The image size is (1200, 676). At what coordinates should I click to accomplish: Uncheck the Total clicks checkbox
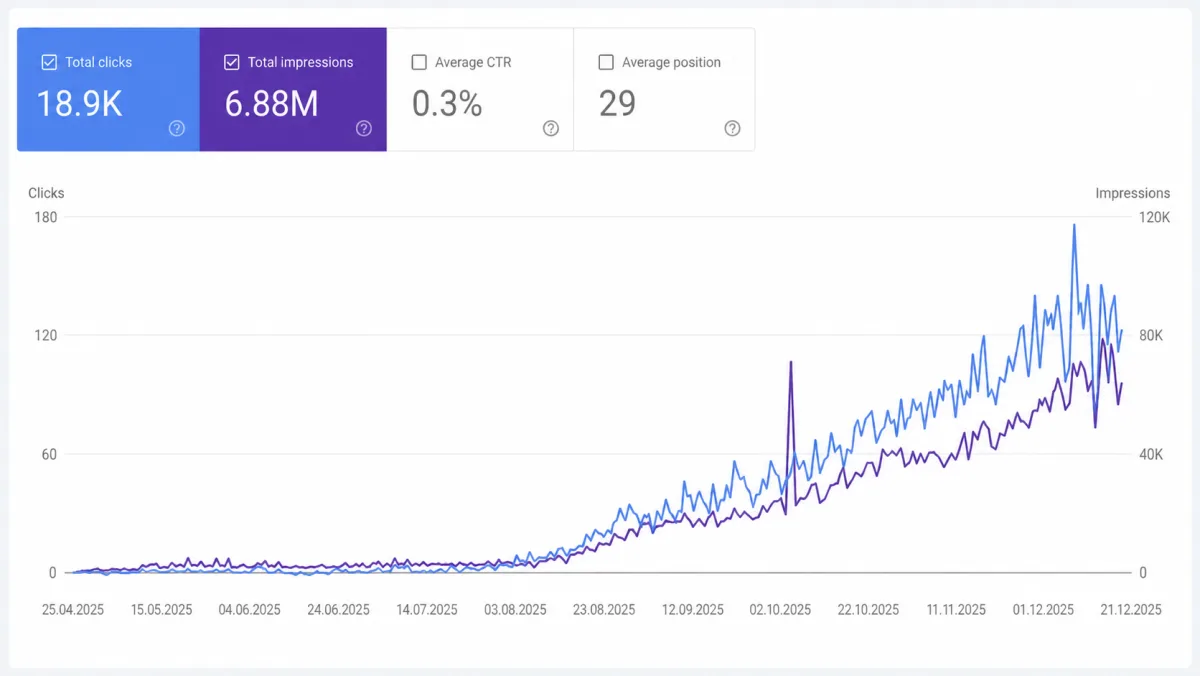pos(49,62)
